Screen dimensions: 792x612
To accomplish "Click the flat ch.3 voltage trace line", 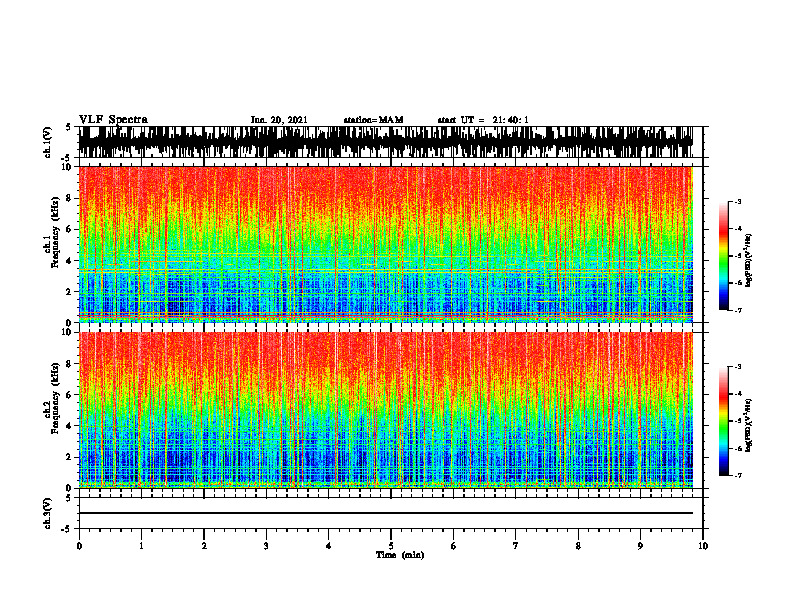I will [x=385, y=513].
